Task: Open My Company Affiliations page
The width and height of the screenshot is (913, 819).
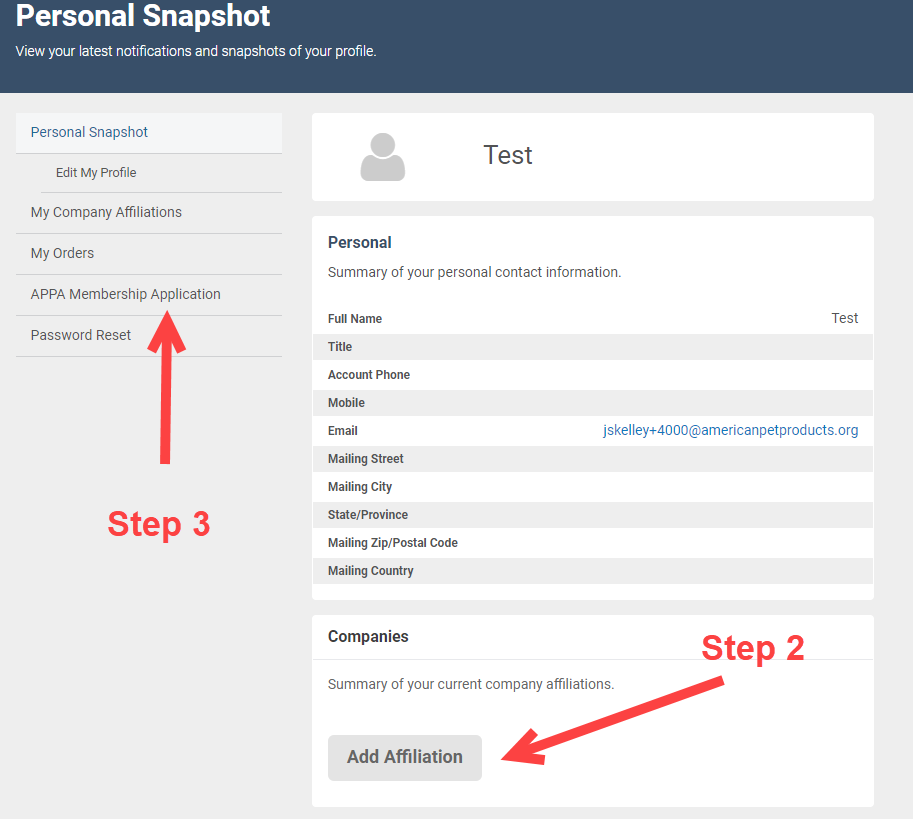Action: (x=106, y=212)
